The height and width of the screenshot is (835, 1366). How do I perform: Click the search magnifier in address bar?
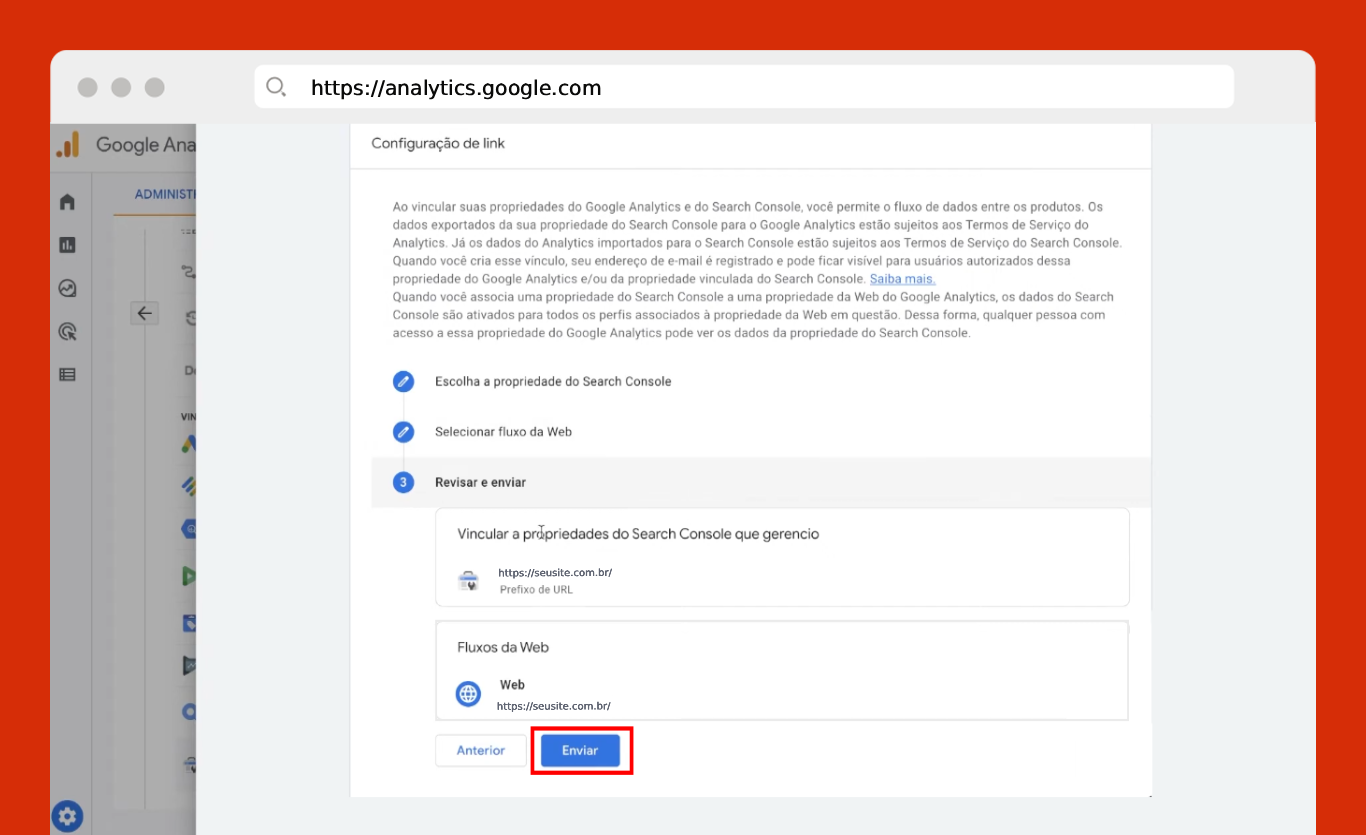pos(276,87)
